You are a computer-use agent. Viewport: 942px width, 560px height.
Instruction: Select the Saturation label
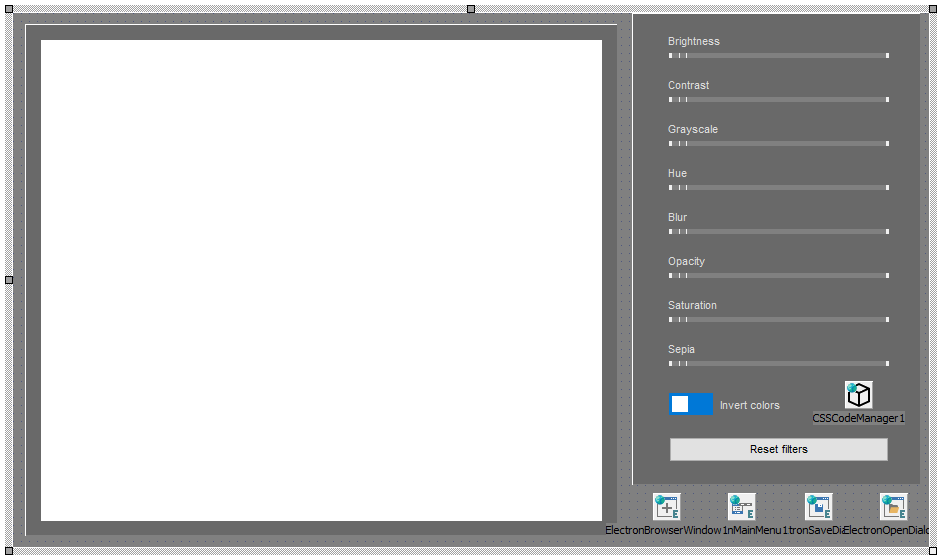(692, 305)
